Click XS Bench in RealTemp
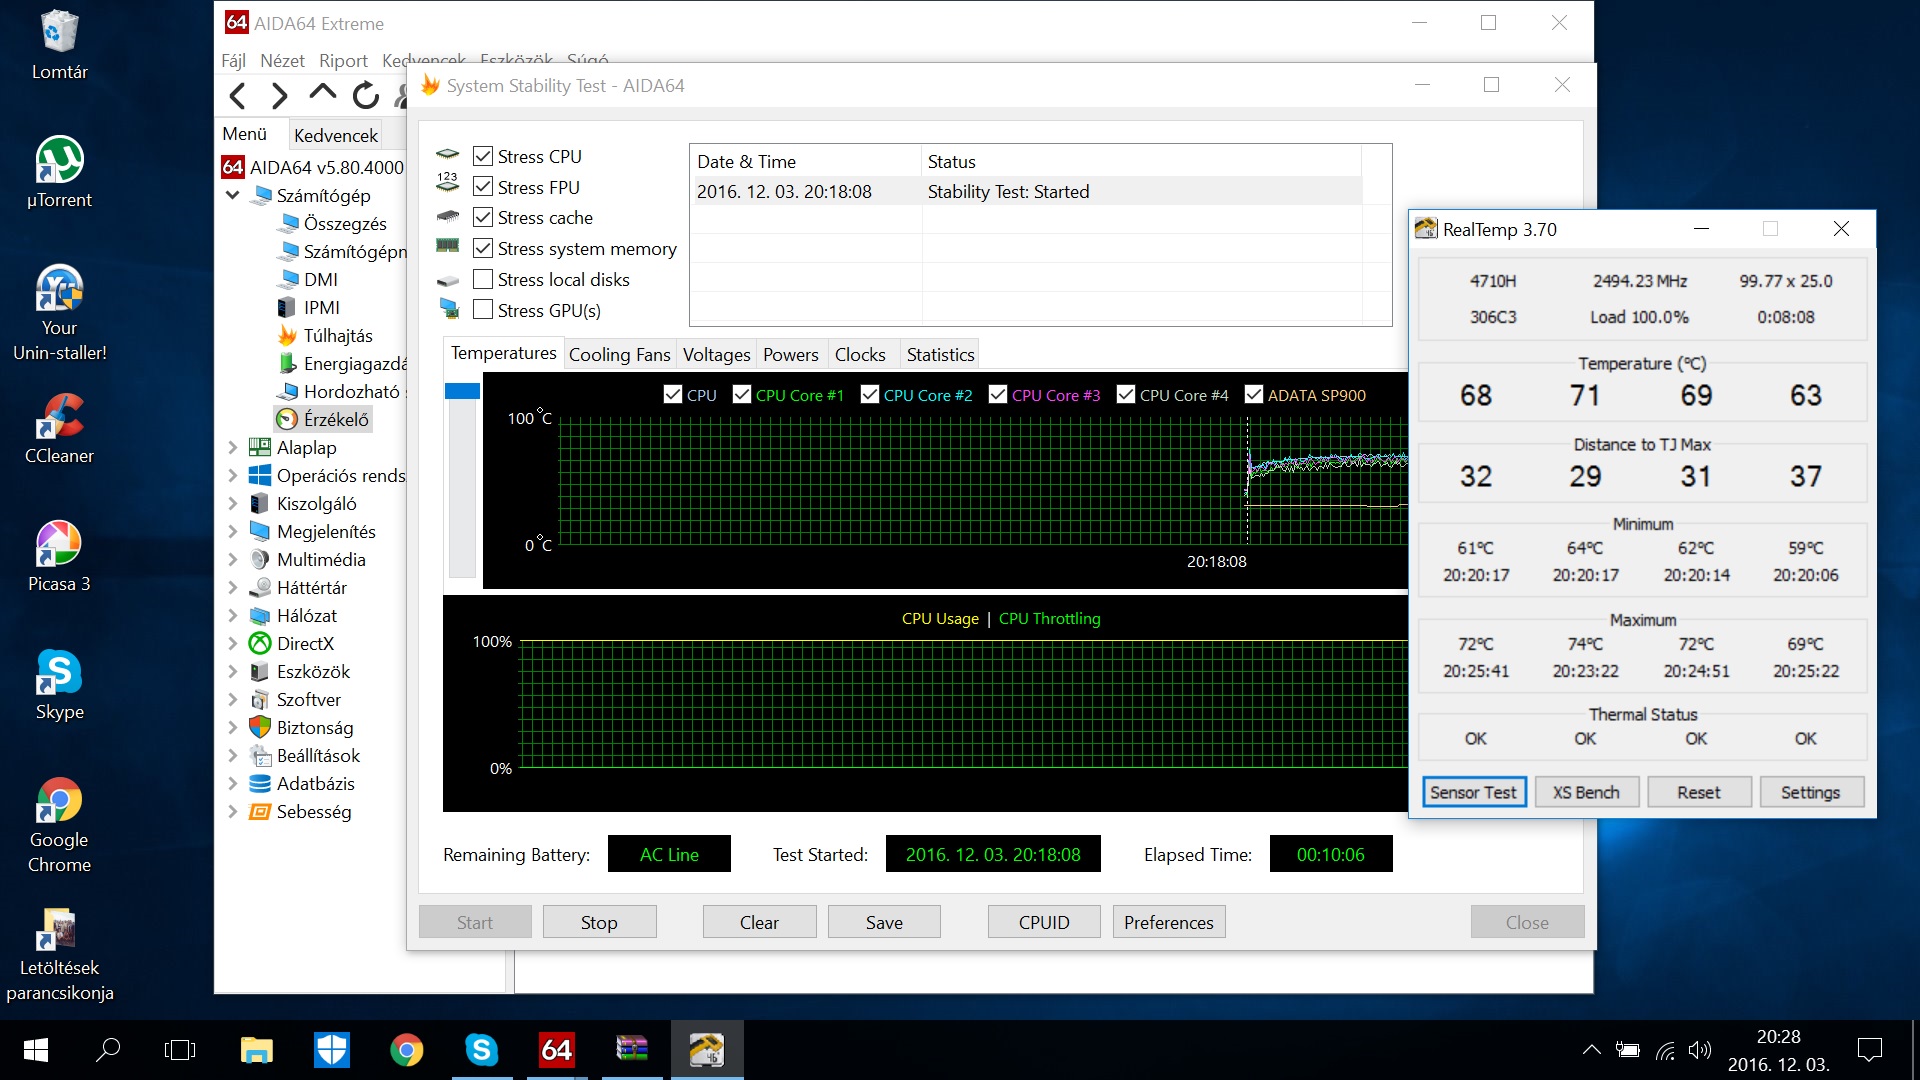1920x1080 pixels. [1586, 792]
